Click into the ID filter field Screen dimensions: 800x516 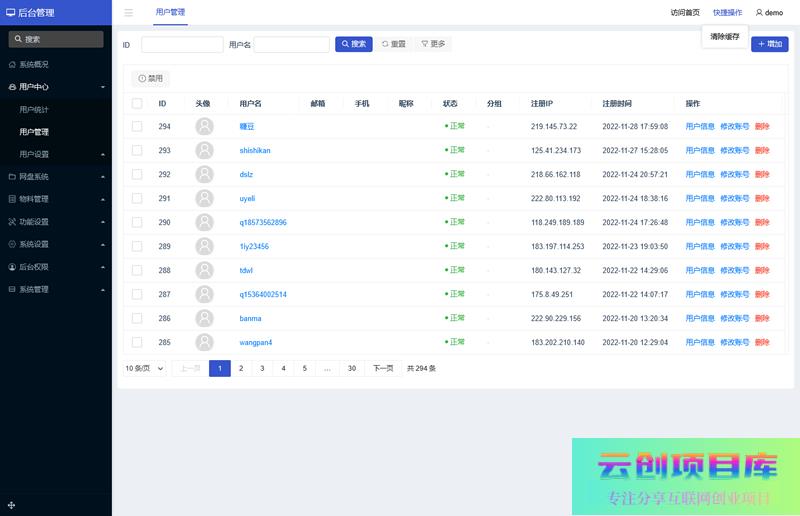pyautogui.click(x=182, y=44)
